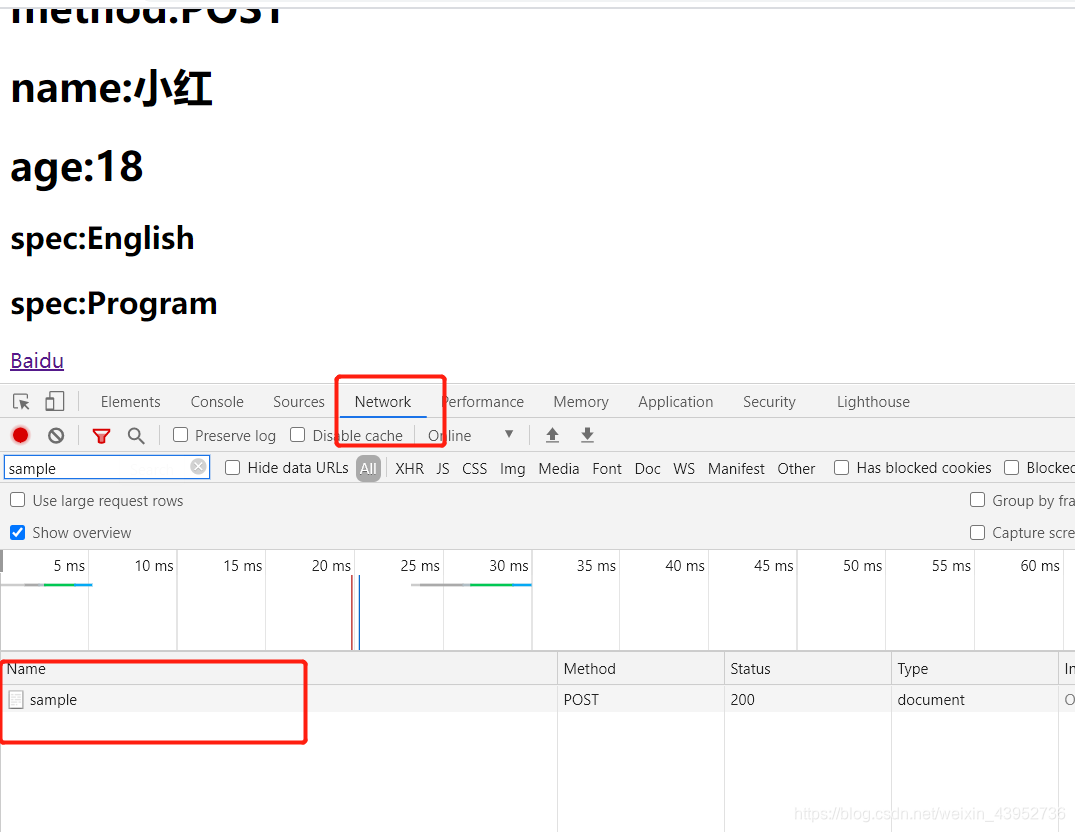Check Hide data URLs

[x=232, y=467]
